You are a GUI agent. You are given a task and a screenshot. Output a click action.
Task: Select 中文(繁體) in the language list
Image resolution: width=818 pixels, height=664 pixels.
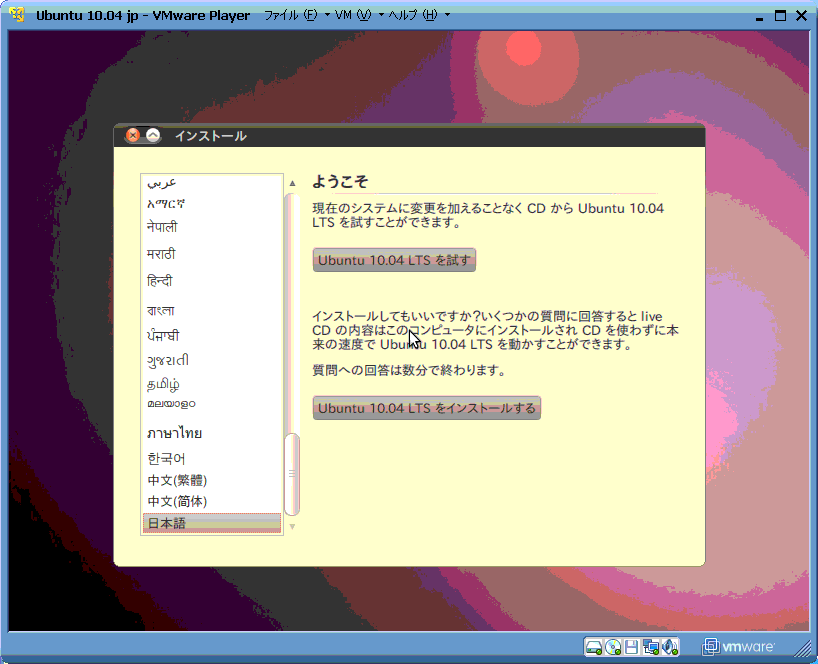[x=212, y=480]
